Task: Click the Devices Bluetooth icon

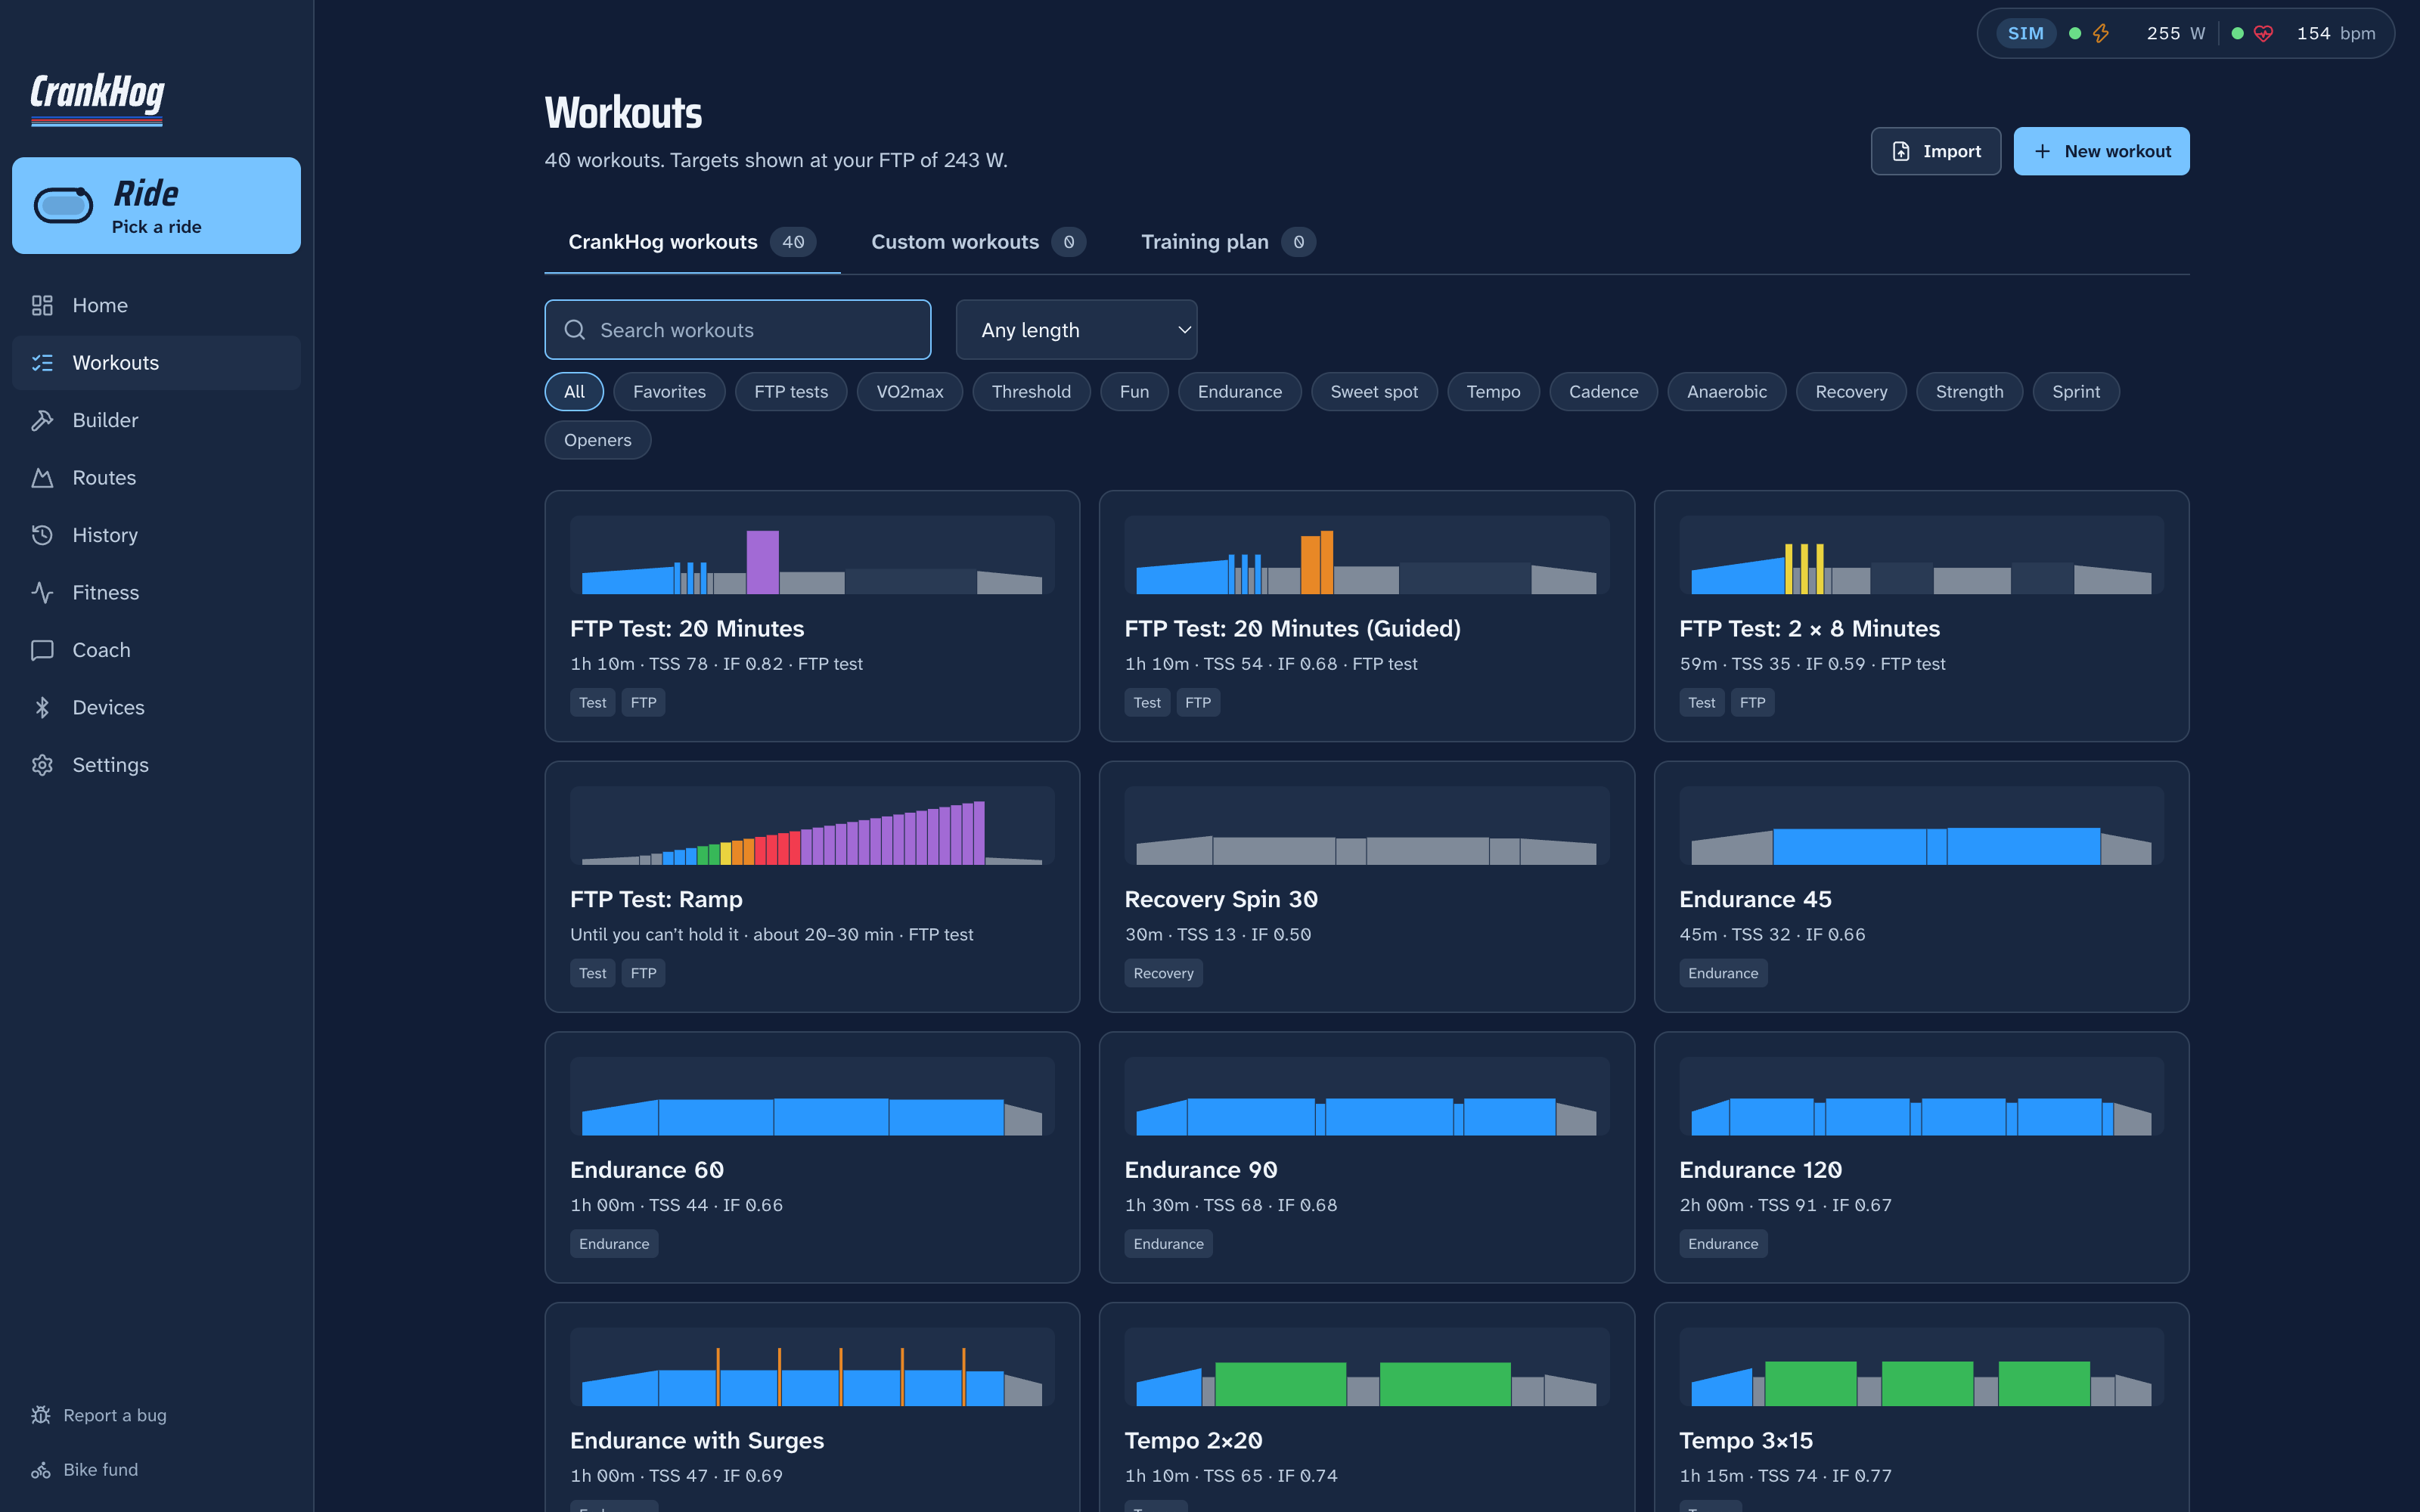Action: tap(42, 708)
